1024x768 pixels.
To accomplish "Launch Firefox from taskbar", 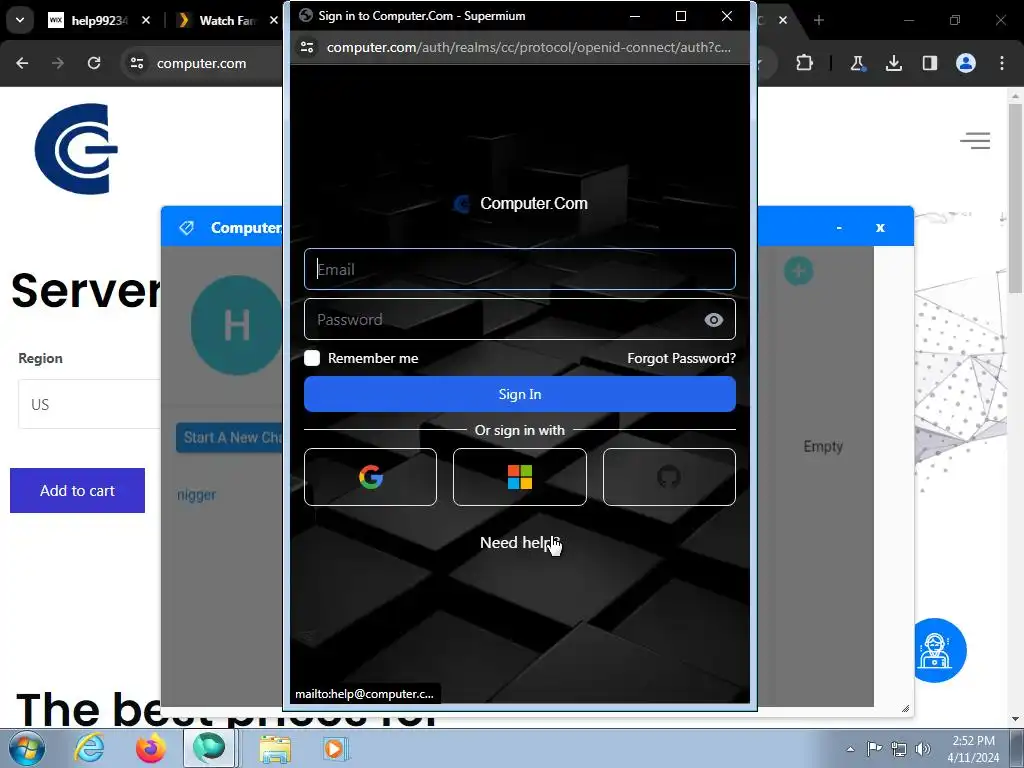I will click(x=150, y=748).
